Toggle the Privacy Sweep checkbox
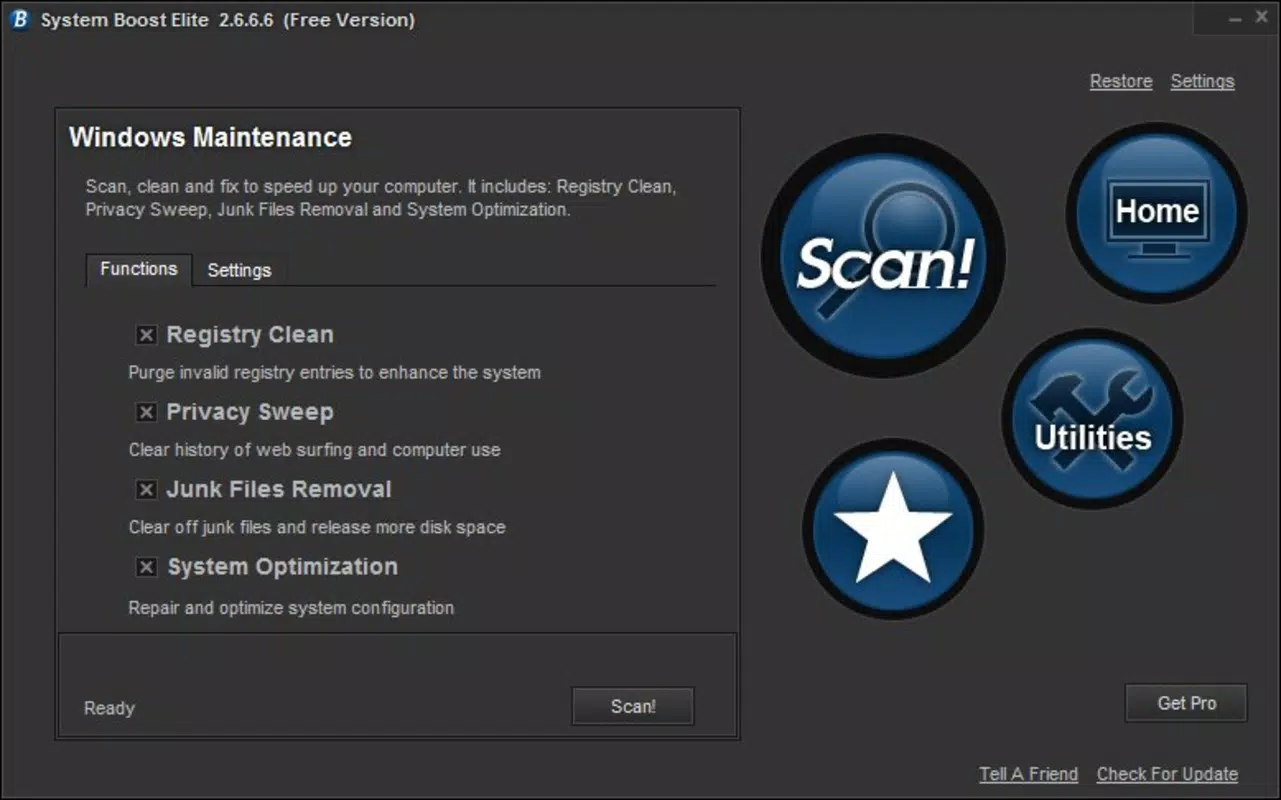This screenshot has width=1281, height=800. tap(146, 412)
